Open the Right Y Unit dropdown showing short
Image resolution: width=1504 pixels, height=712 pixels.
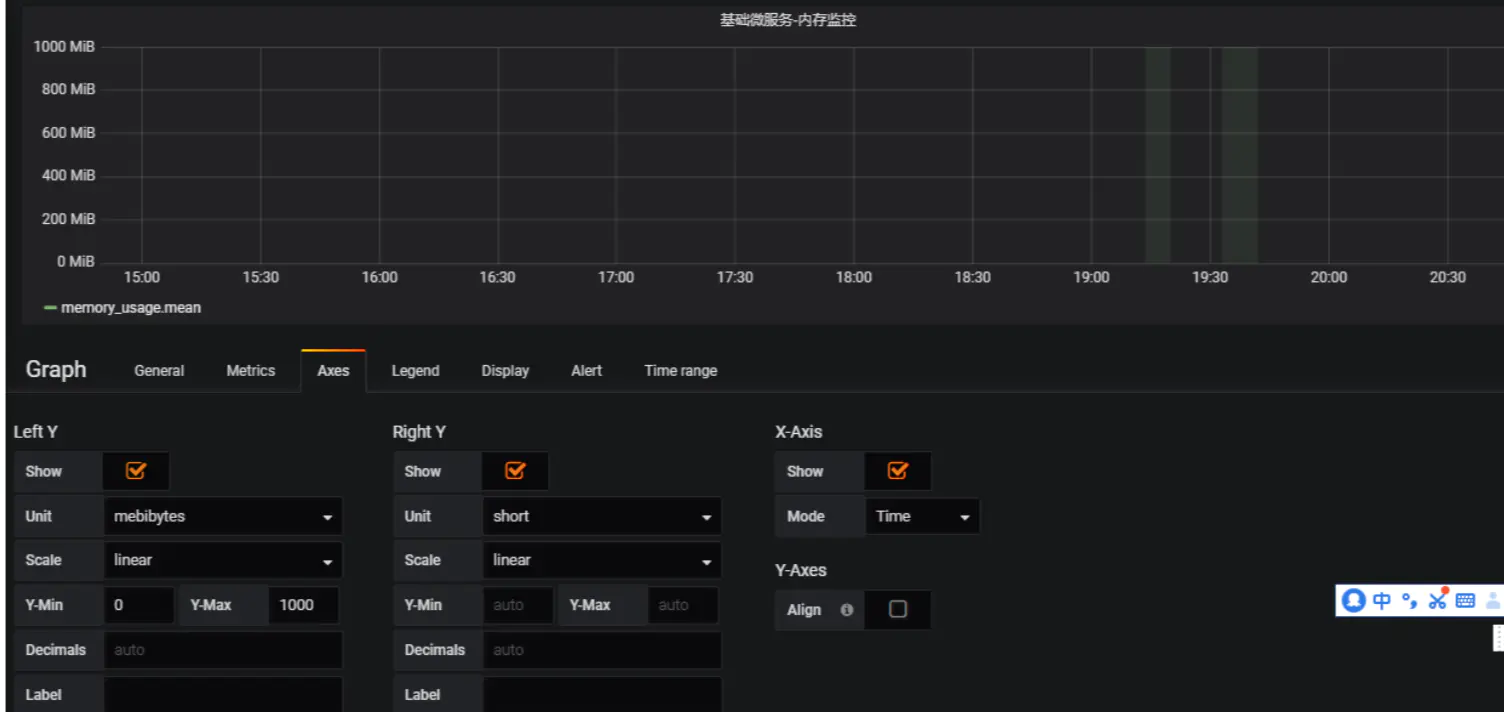click(602, 516)
